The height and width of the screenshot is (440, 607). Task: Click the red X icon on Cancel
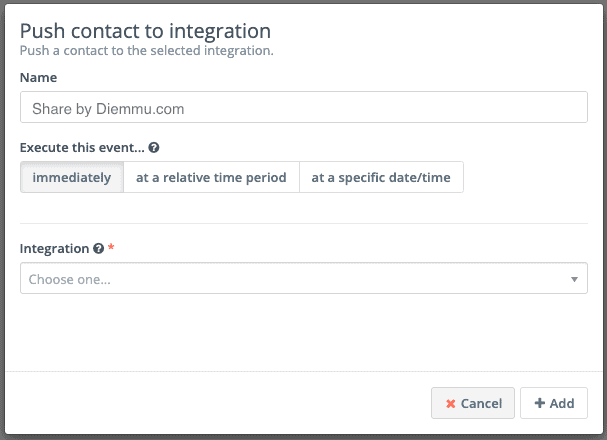pyautogui.click(x=451, y=404)
